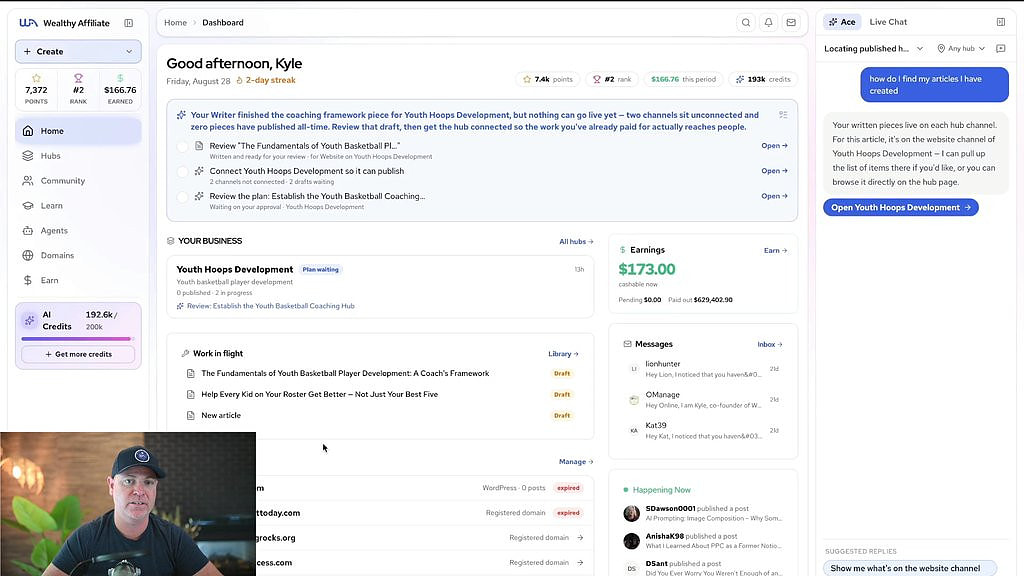Check the Review the plan task circle
The width and height of the screenshot is (1024, 576).
182,197
